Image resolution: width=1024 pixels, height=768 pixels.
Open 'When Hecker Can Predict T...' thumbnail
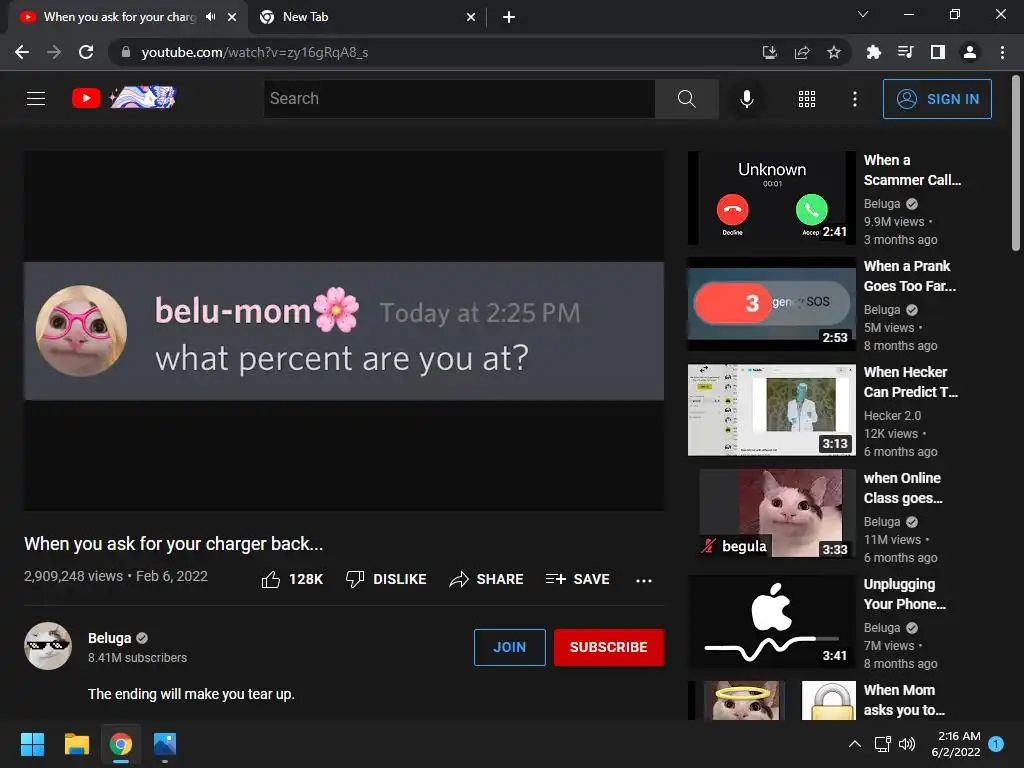[x=772, y=409]
